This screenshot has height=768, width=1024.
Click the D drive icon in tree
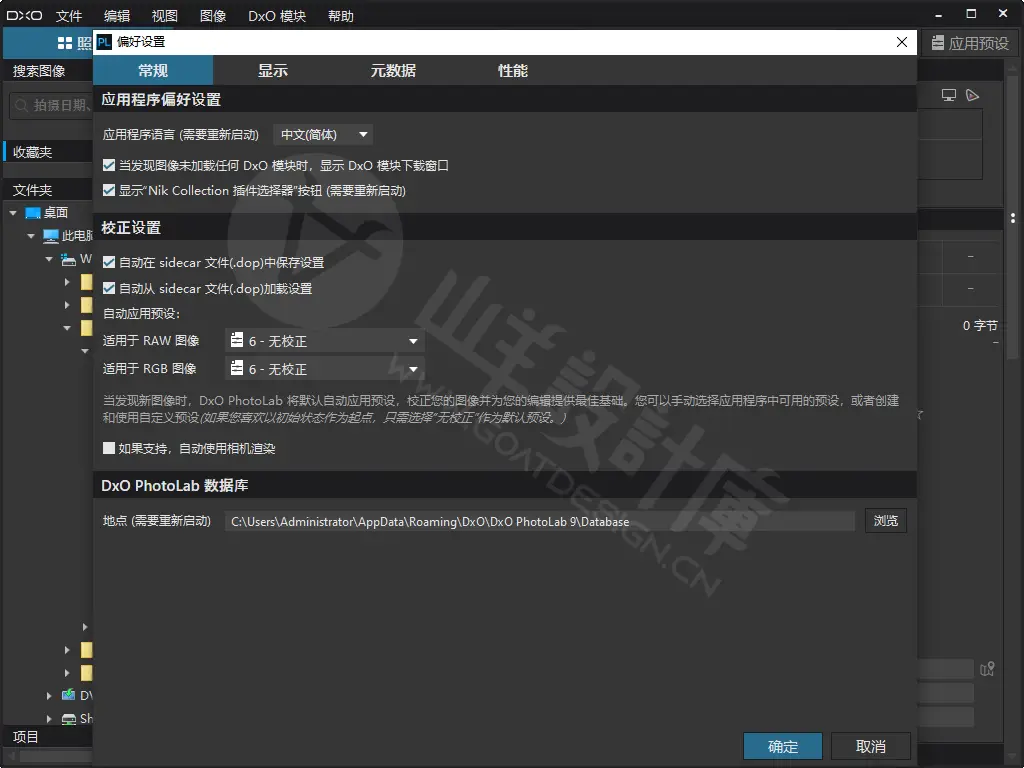point(69,696)
